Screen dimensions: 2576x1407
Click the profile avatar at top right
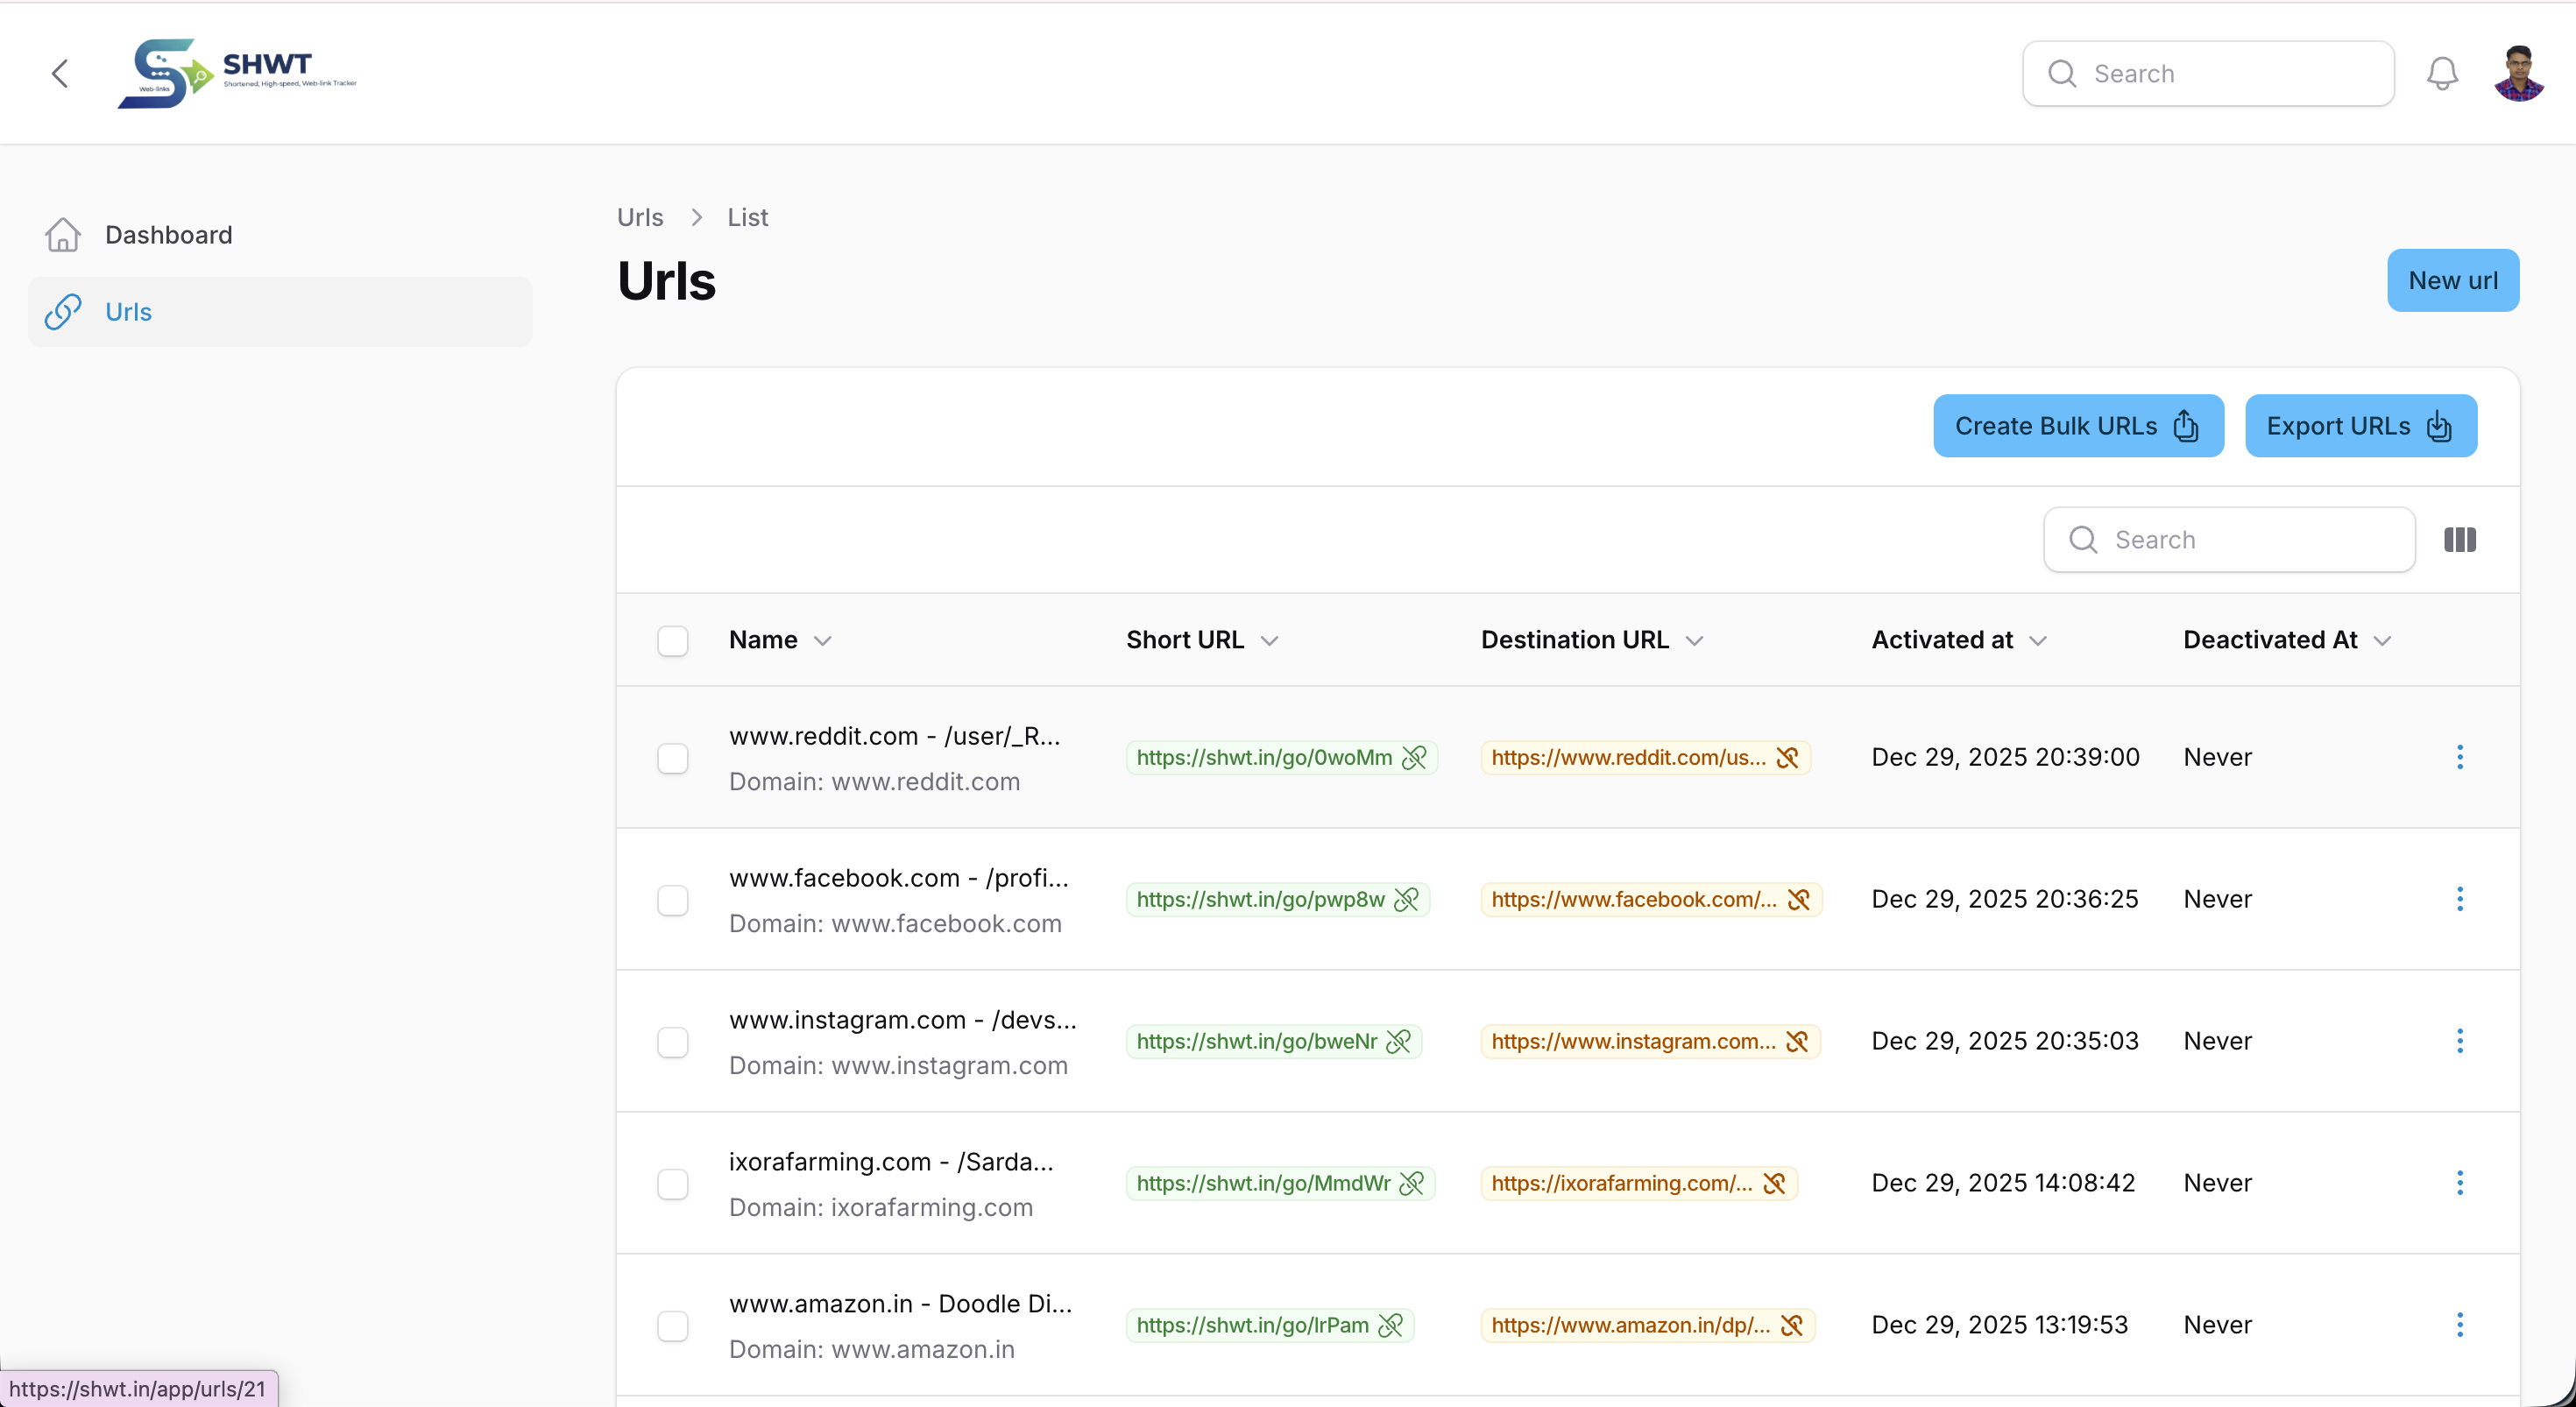[2519, 72]
